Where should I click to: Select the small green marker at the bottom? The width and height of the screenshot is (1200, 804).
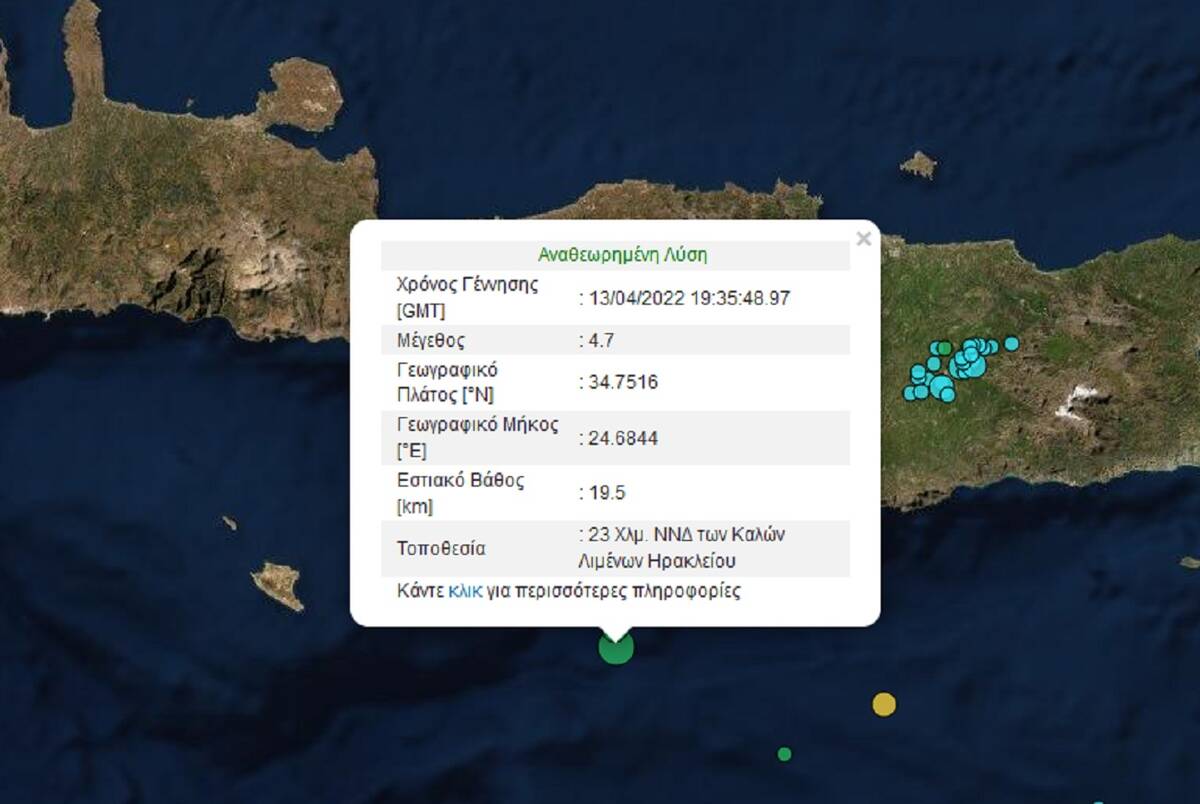(x=785, y=754)
